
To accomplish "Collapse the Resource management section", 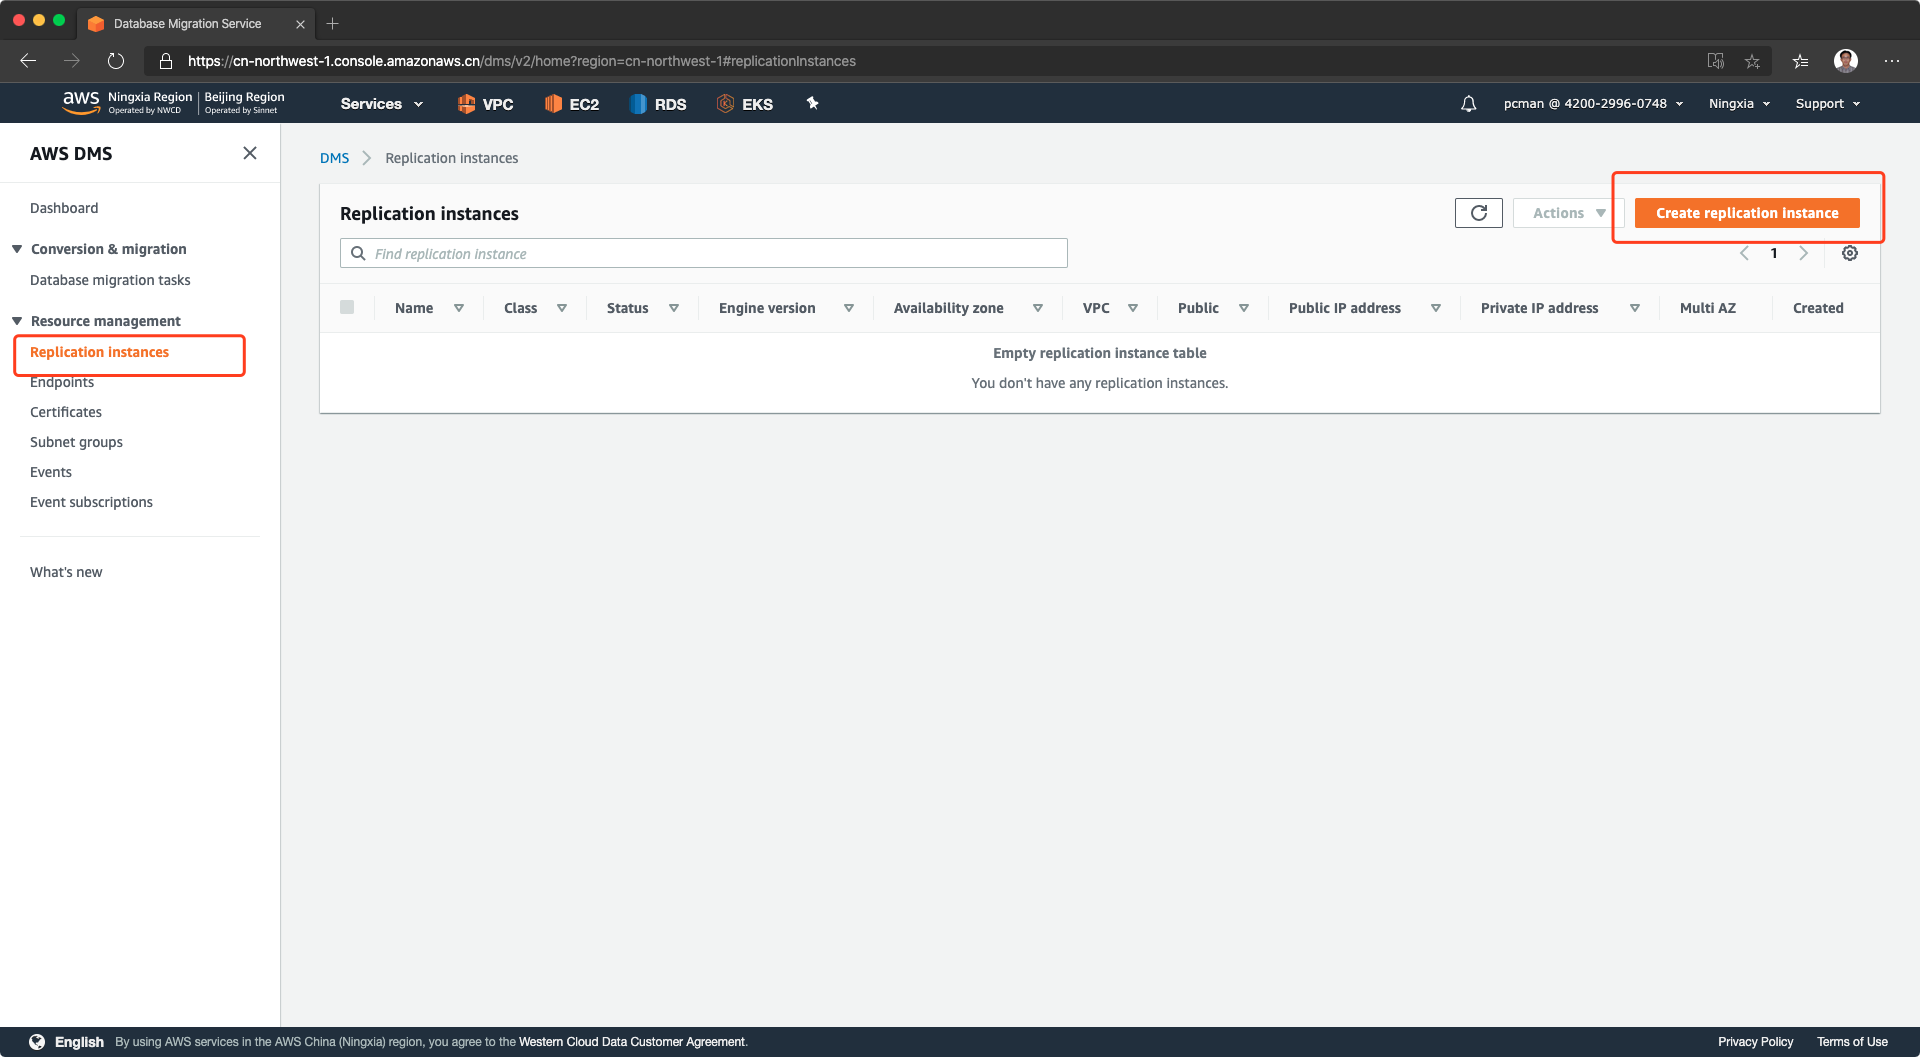I will tap(17, 321).
